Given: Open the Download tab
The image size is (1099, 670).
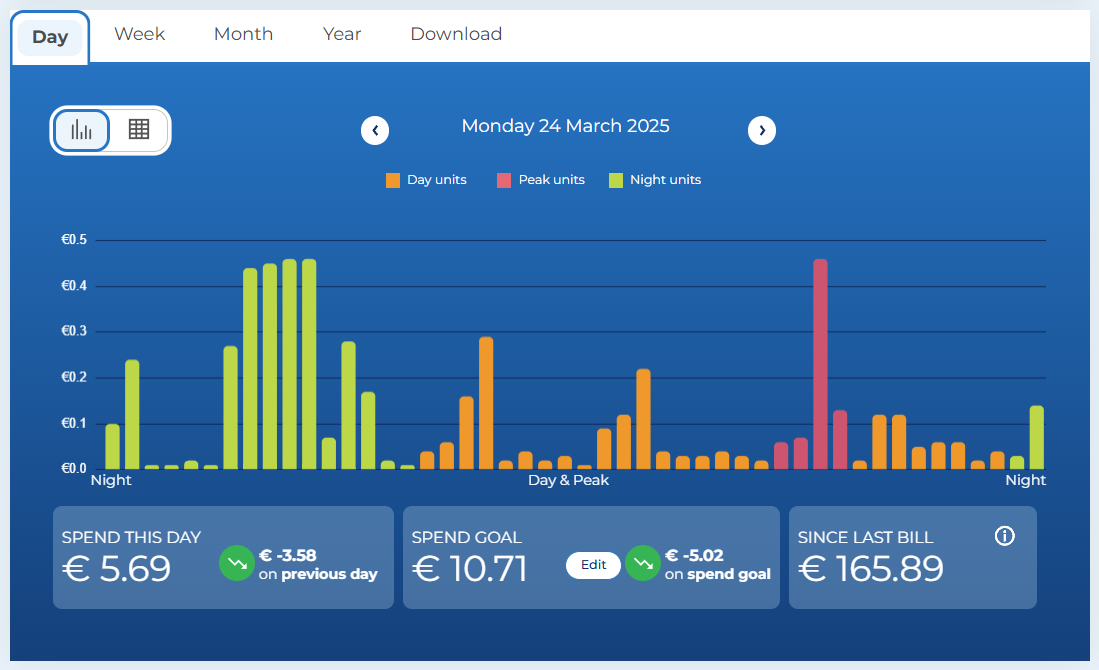Looking at the screenshot, I should (456, 34).
